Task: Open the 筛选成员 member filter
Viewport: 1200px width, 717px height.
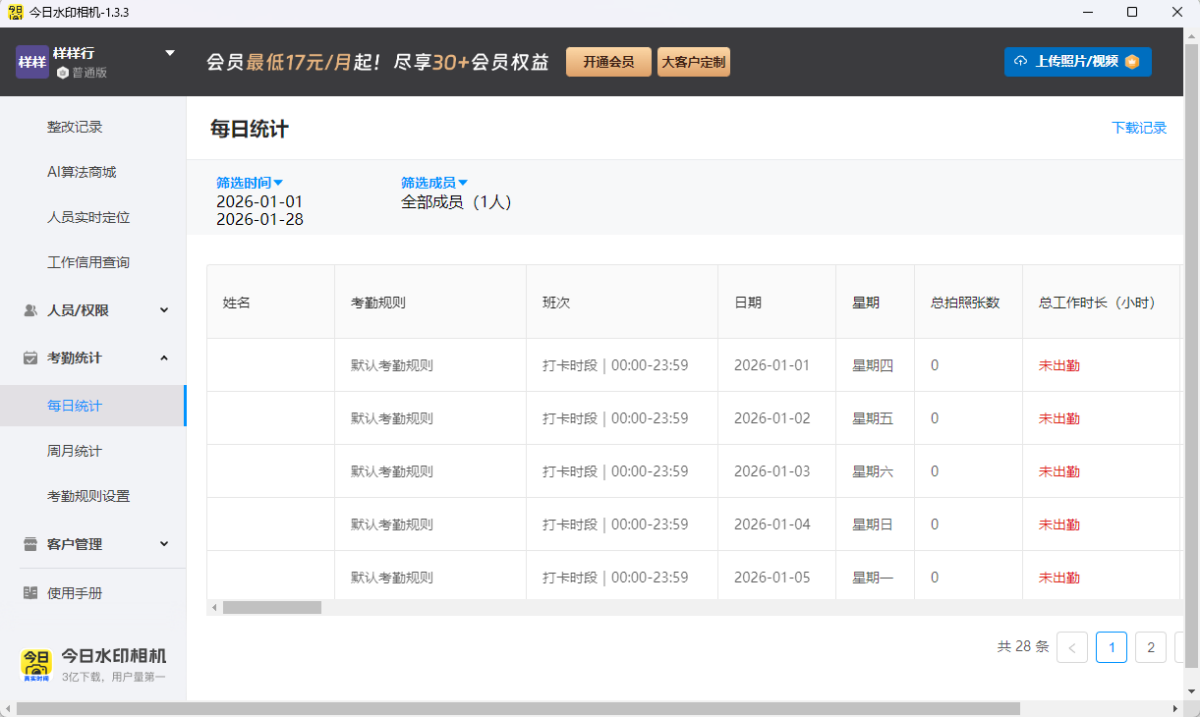Action: [434, 183]
